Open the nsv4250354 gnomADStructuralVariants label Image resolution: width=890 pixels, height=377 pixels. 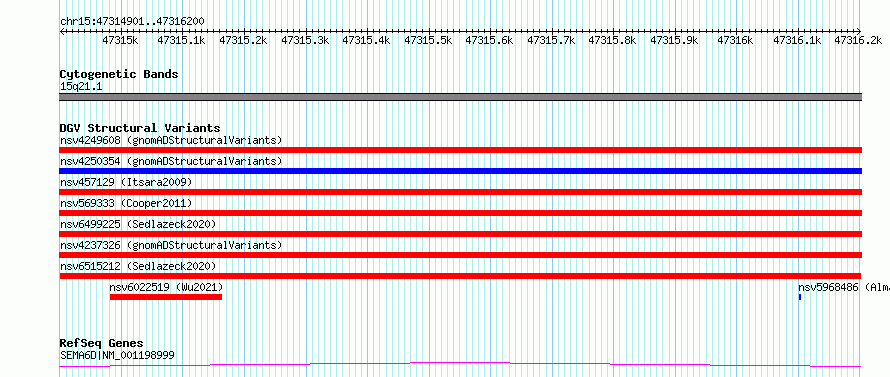point(171,161)
